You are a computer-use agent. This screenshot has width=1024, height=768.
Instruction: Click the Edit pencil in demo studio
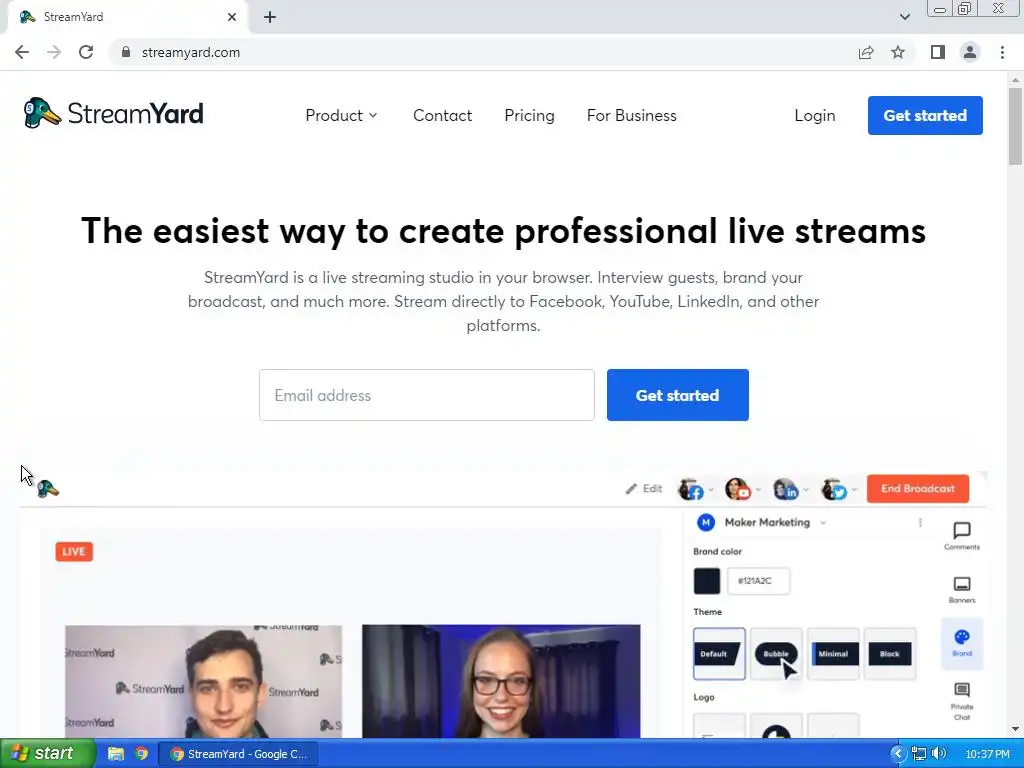click(643, 488)
